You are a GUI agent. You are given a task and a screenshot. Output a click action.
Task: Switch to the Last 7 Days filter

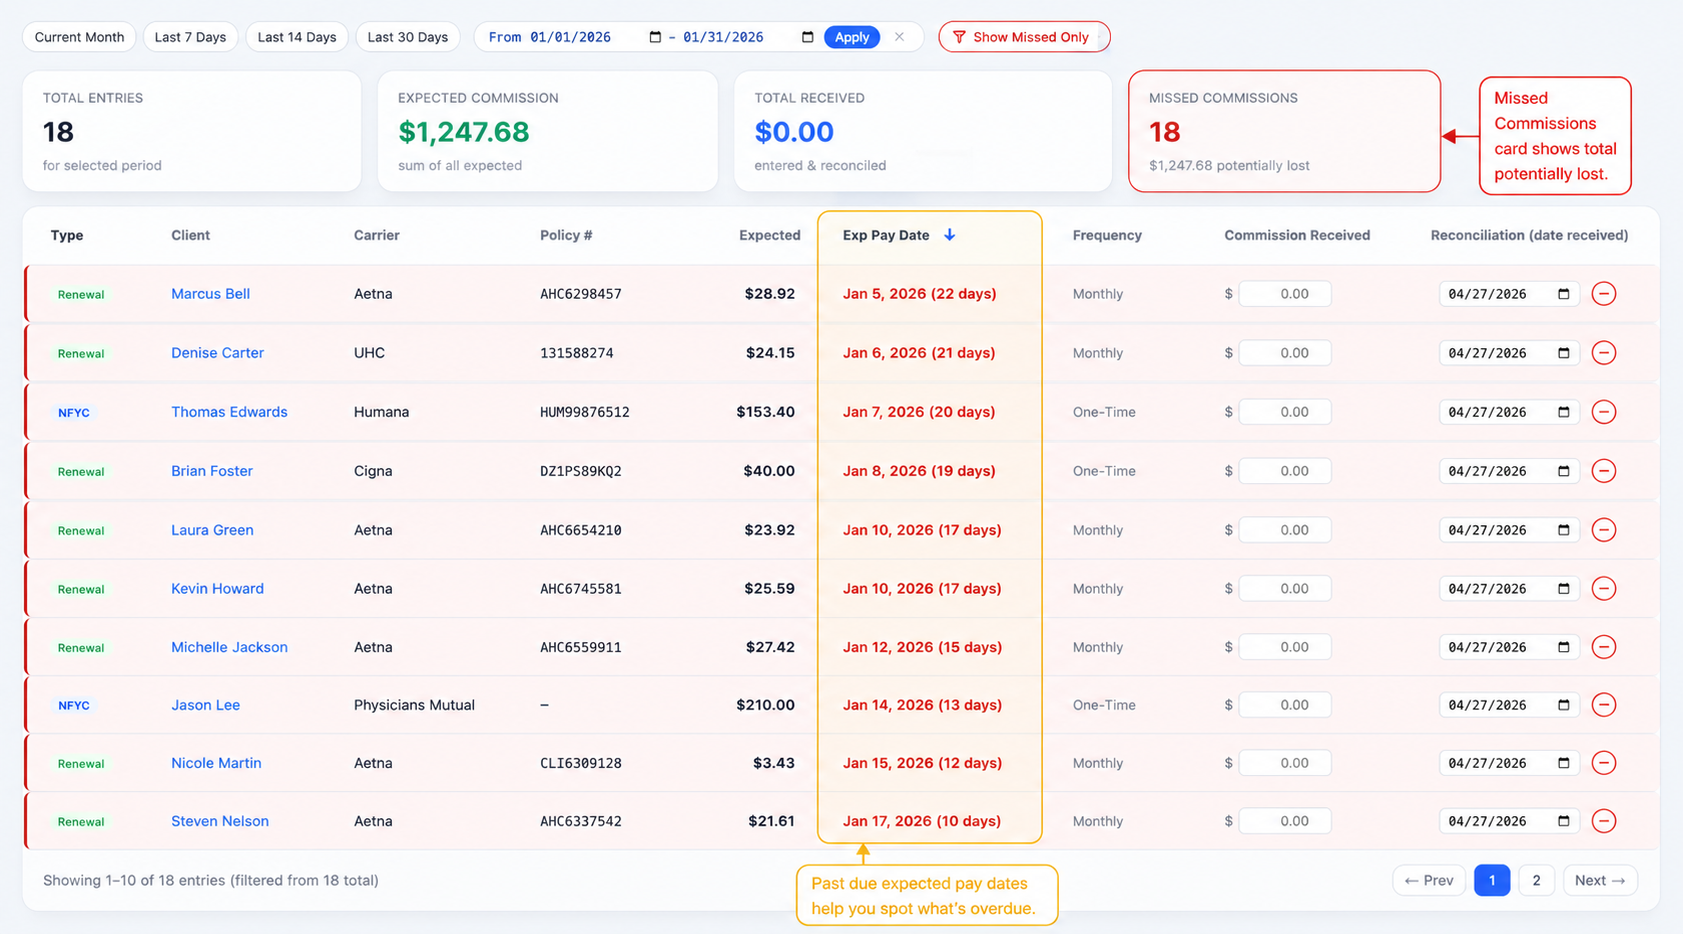coord(190,37)
